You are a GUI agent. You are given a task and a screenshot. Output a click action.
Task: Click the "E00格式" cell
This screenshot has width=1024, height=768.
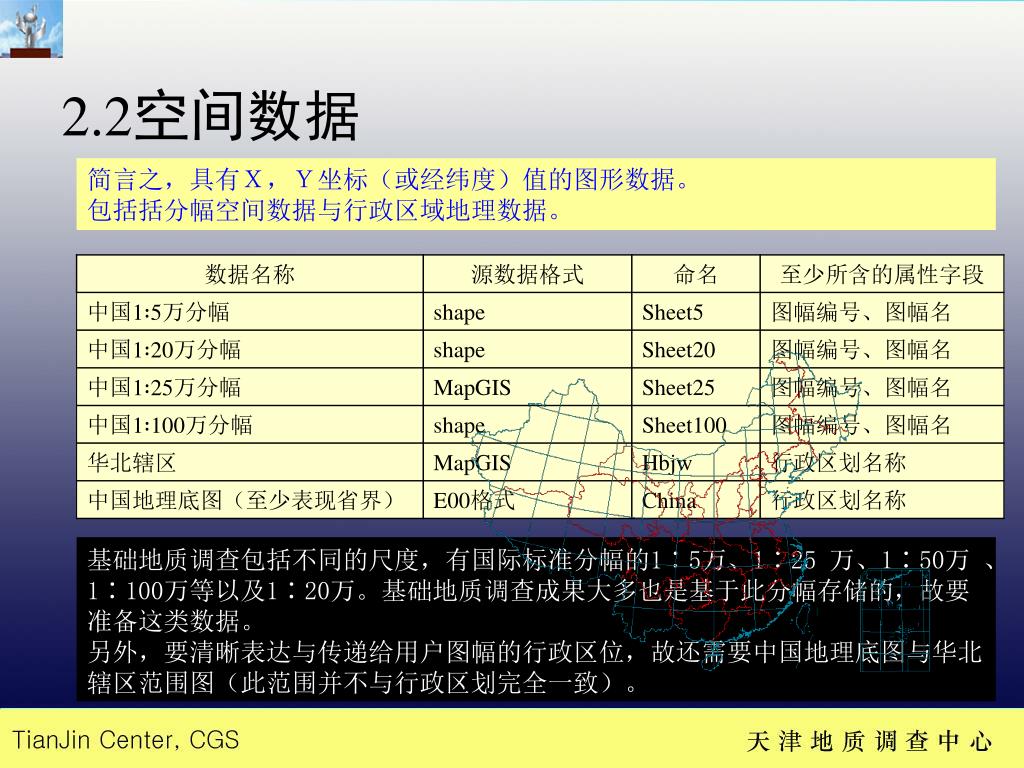527,500
